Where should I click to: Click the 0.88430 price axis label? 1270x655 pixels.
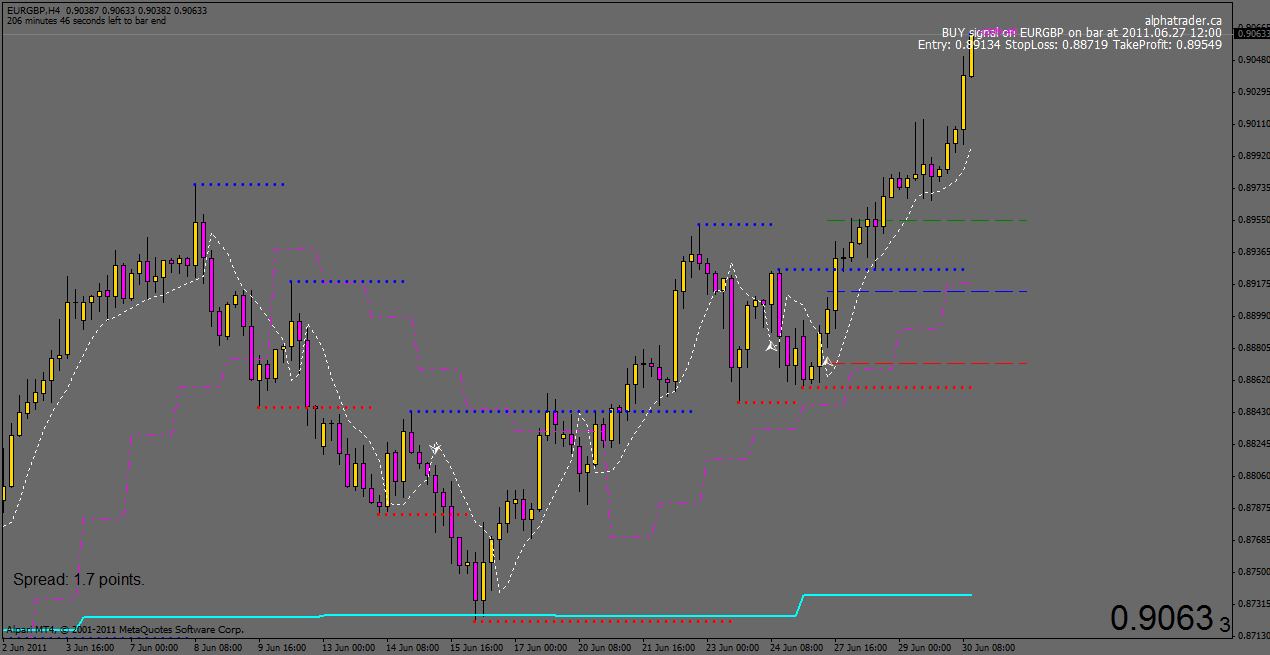[x=1253, y=411]
